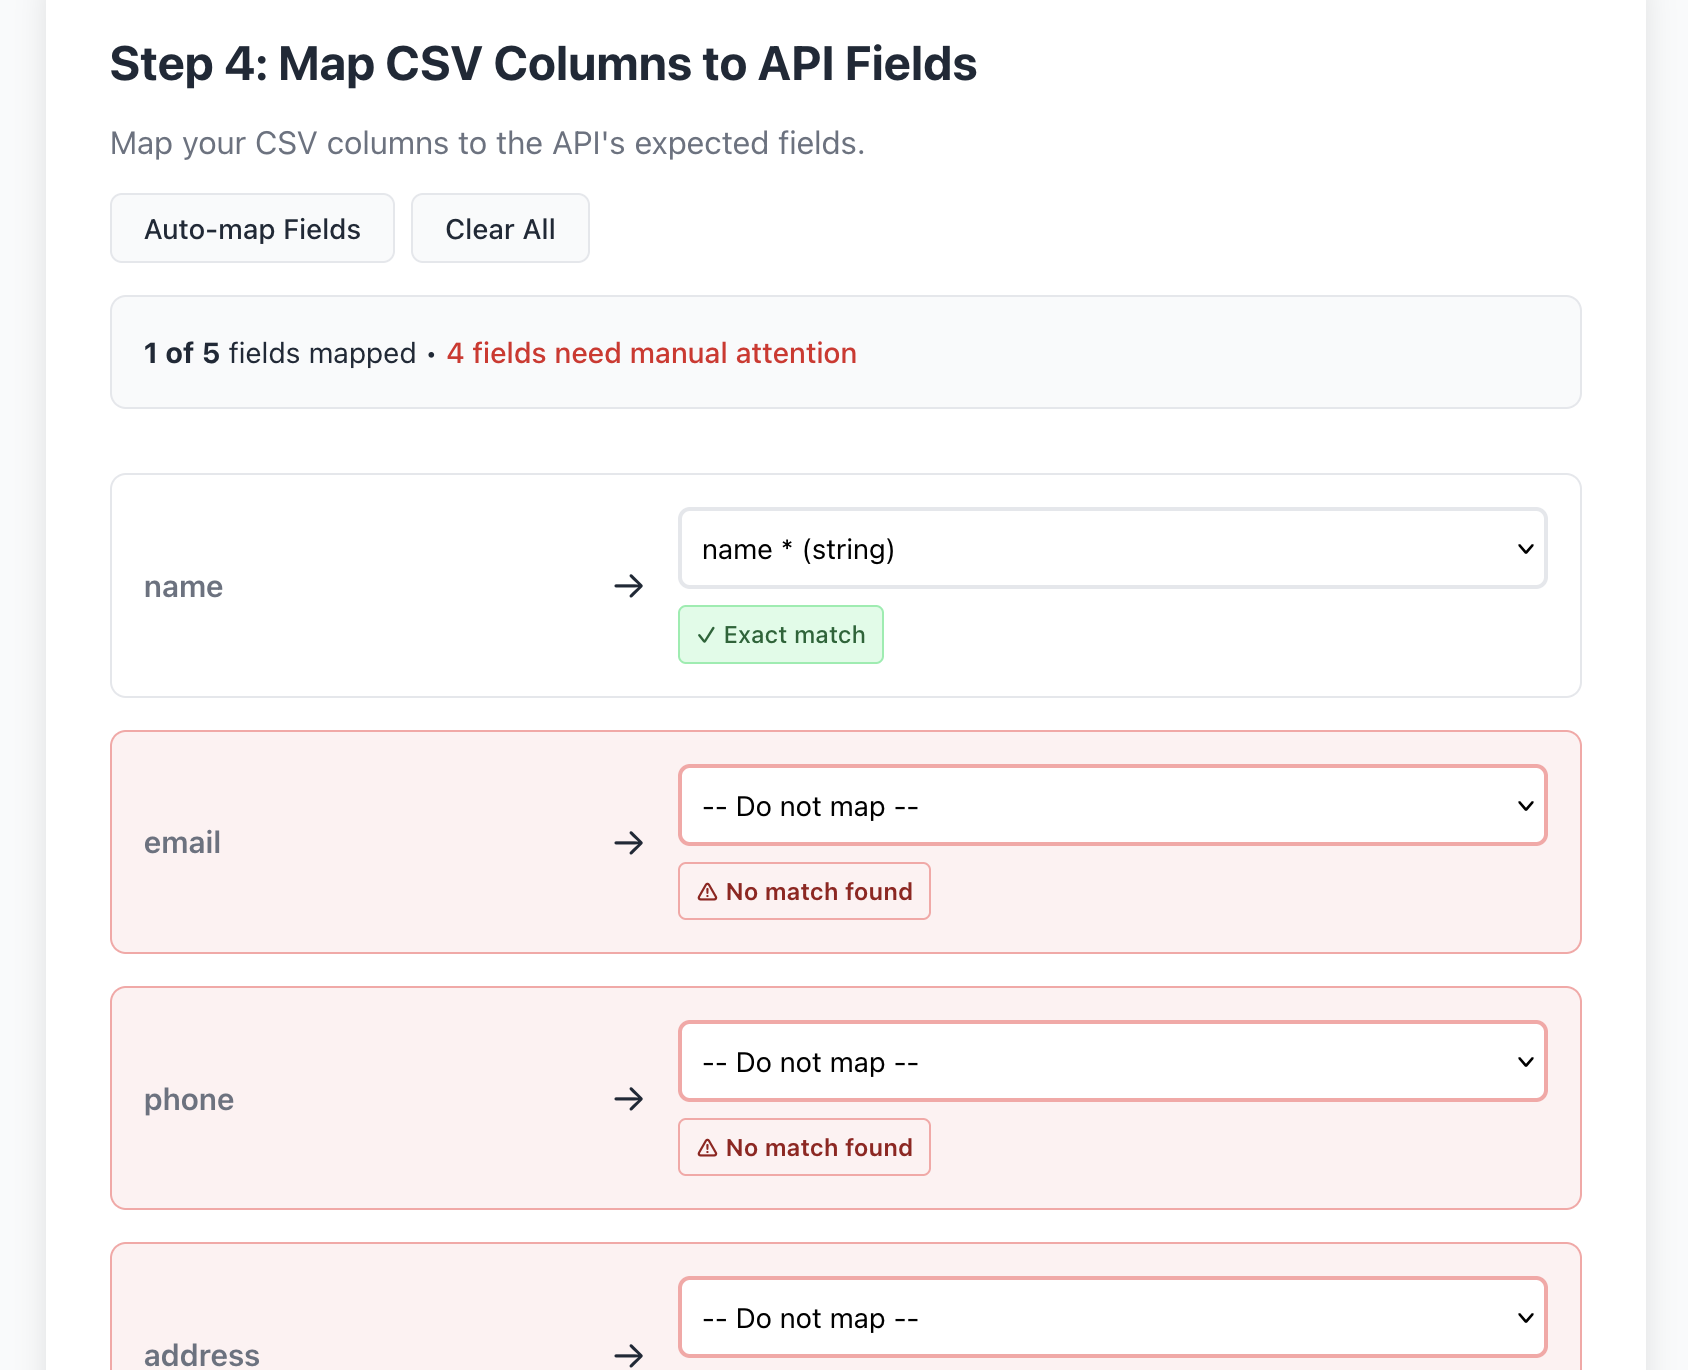Image resolution: width=1688 pixels, height=1370 pixels.
Task: Open the mapping dropdown for the address column
Action: (1112, 1318)
